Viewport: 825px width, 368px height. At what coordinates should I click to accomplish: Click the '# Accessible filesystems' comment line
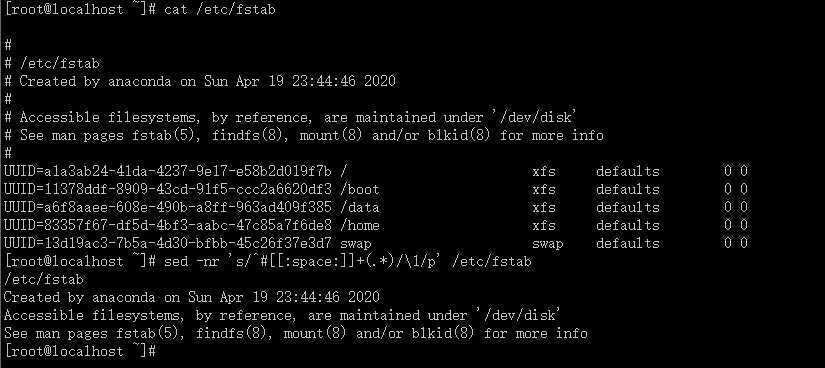pos(288,117)
